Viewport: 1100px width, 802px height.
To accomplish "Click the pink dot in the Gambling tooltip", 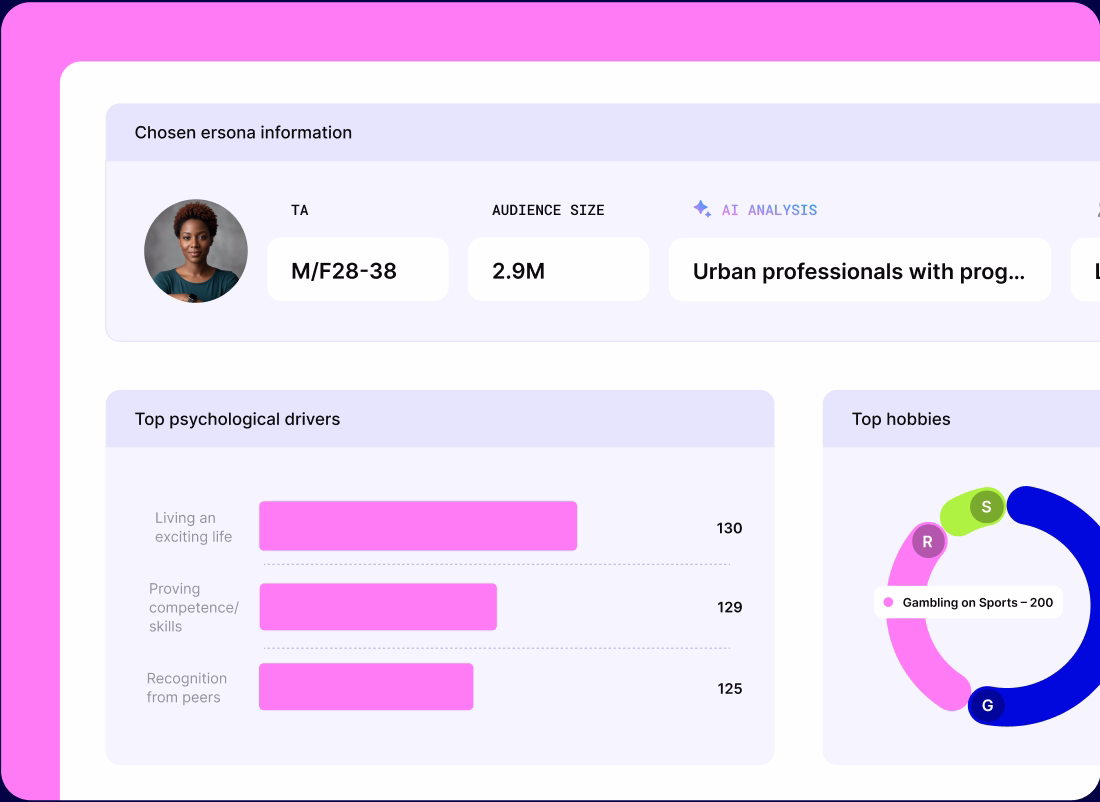I will click(888, 602).
